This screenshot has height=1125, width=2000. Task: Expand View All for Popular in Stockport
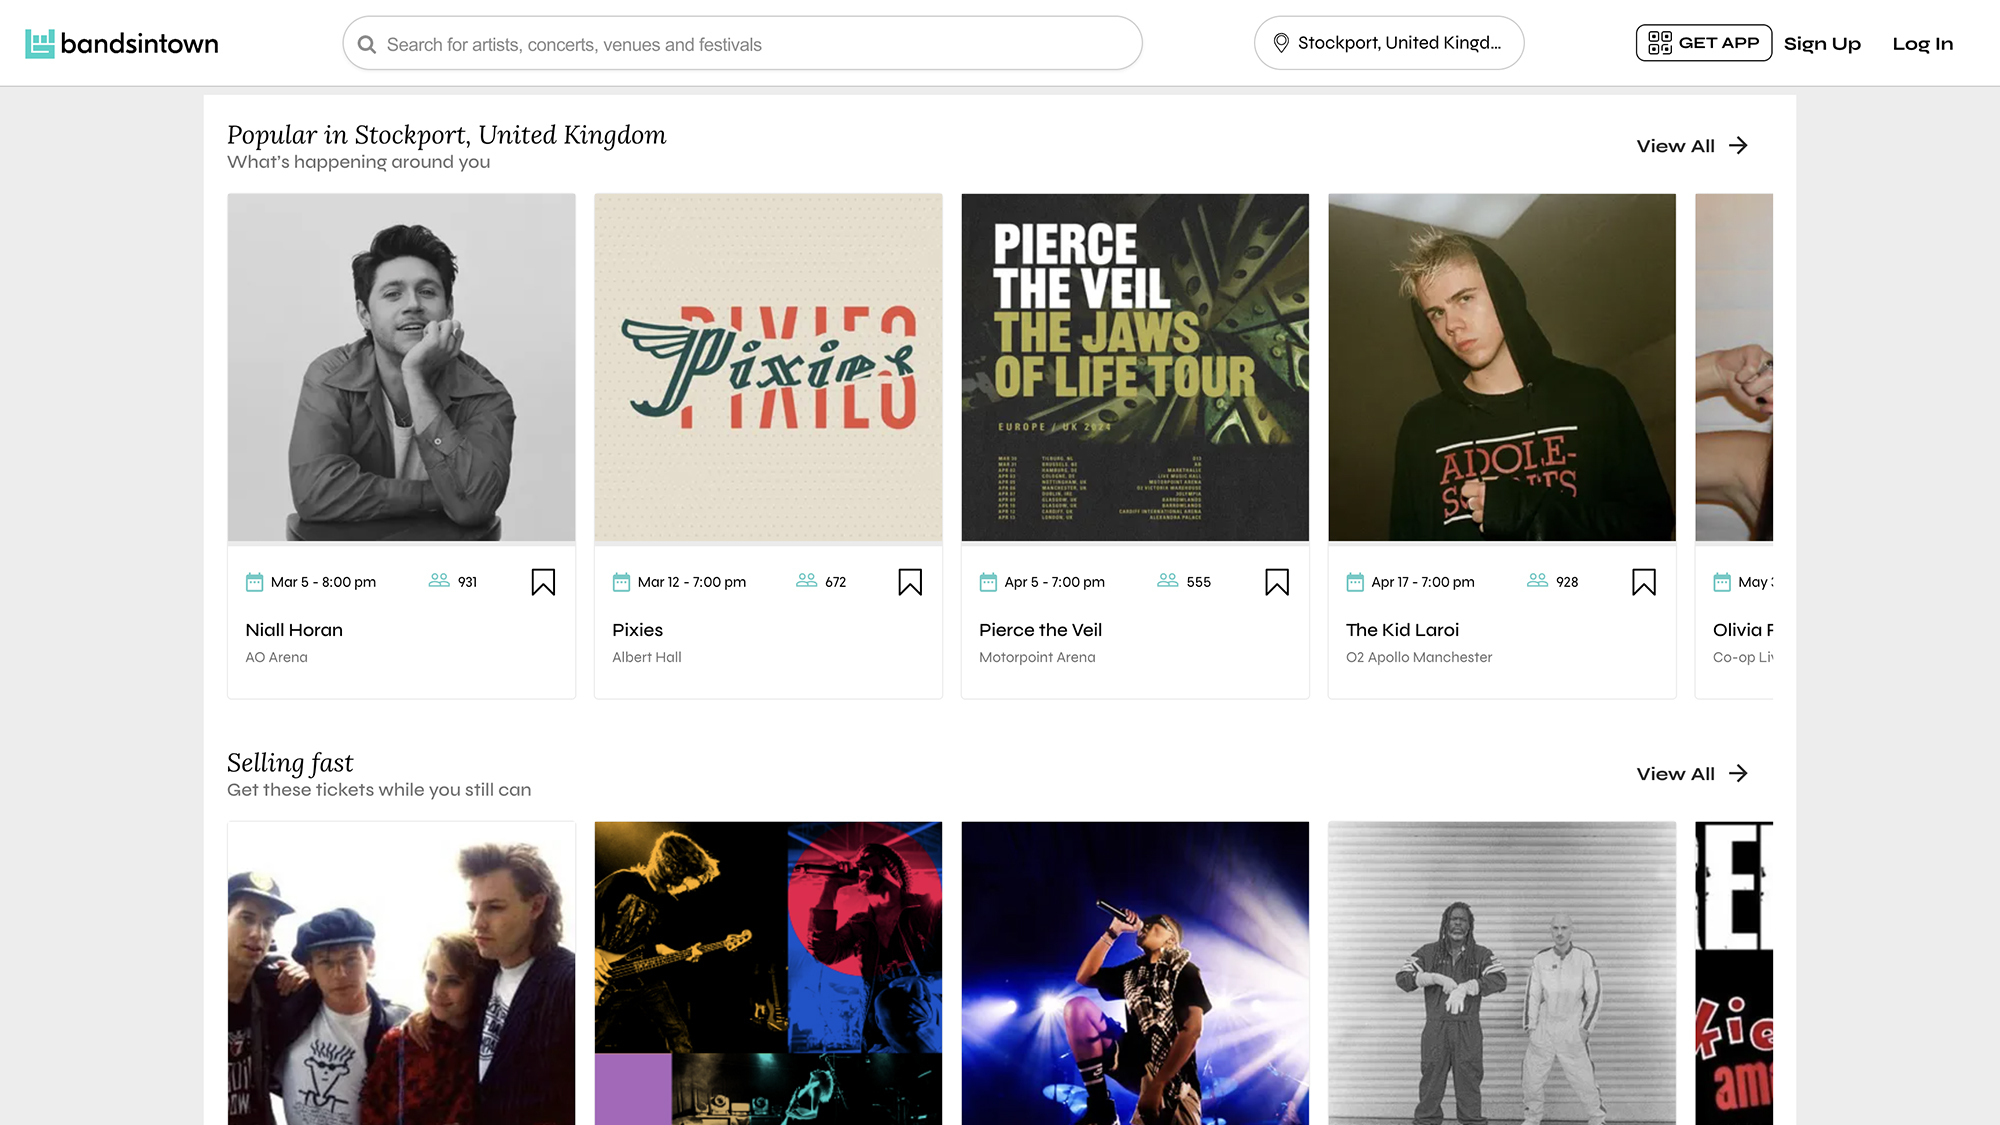(1692, 146)
